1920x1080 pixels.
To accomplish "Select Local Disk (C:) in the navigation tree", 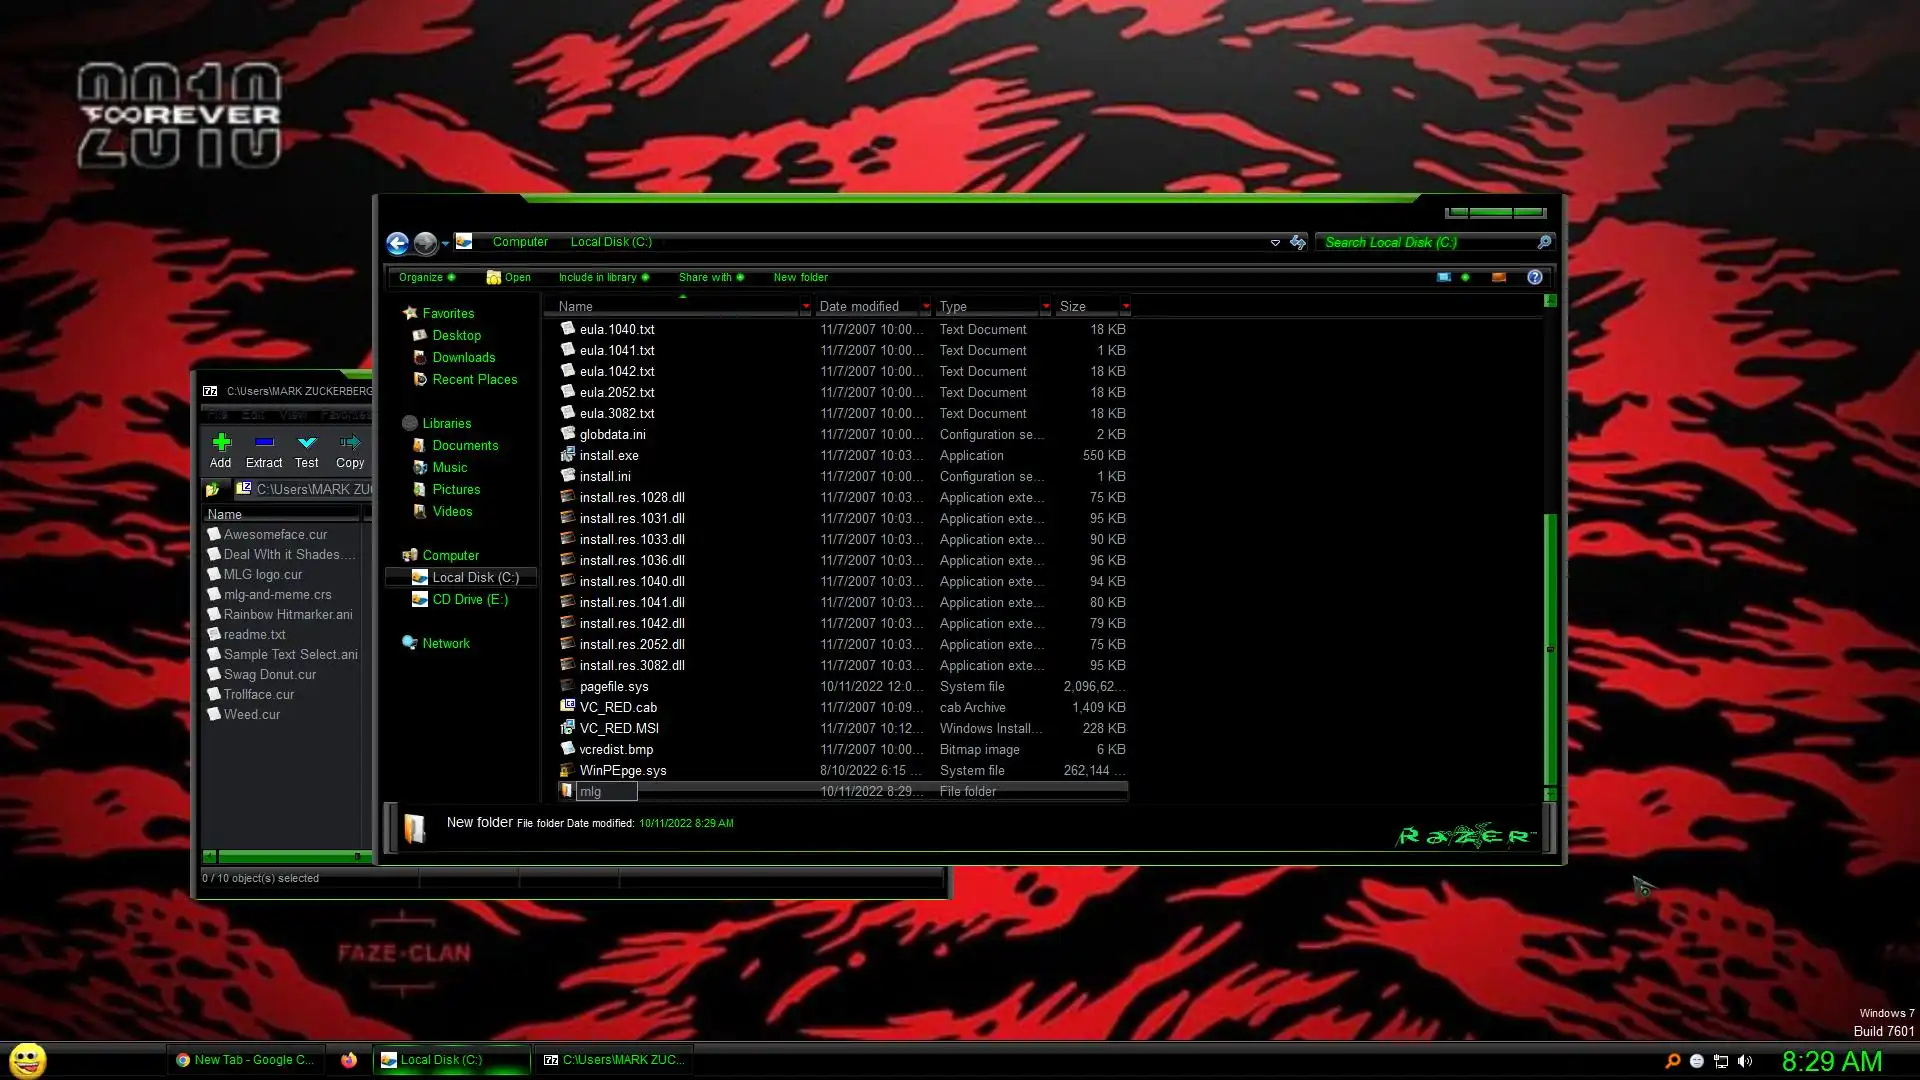I will click(475, 577).
